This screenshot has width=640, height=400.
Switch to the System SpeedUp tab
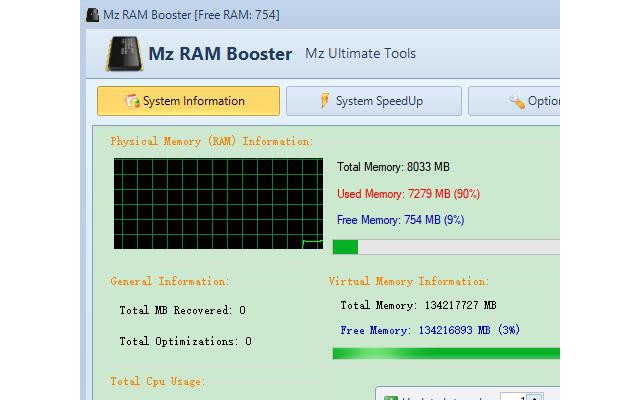[x=374, y=101]
